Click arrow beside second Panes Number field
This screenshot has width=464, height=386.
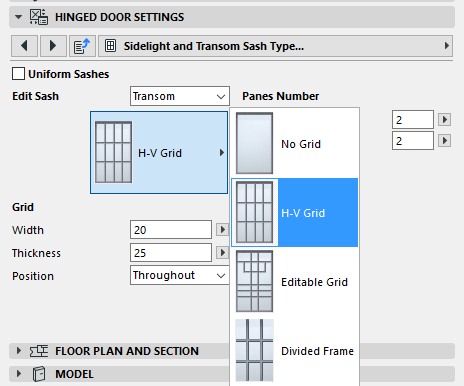tap(444, 141)
